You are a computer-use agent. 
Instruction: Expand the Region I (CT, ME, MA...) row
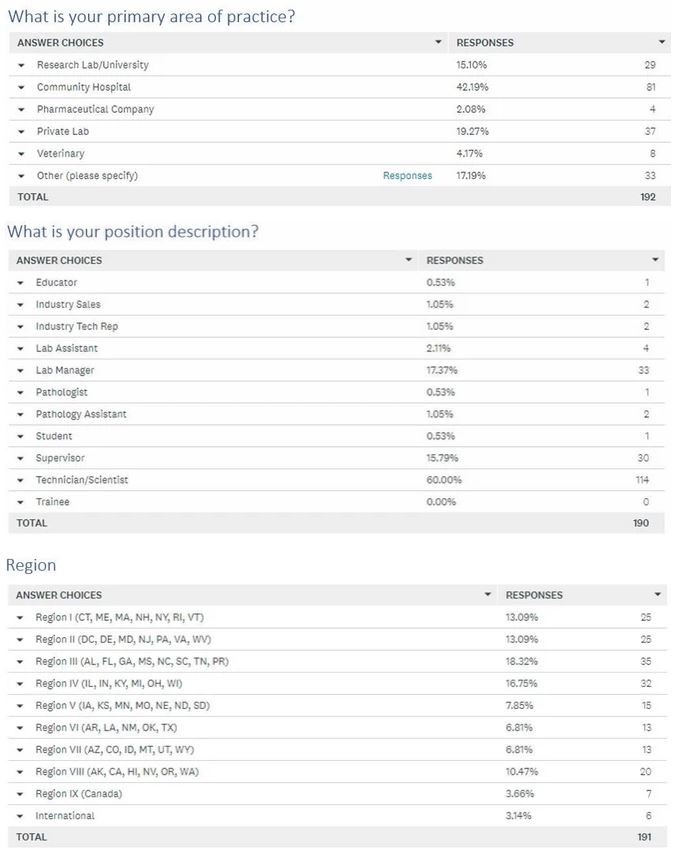22,617
